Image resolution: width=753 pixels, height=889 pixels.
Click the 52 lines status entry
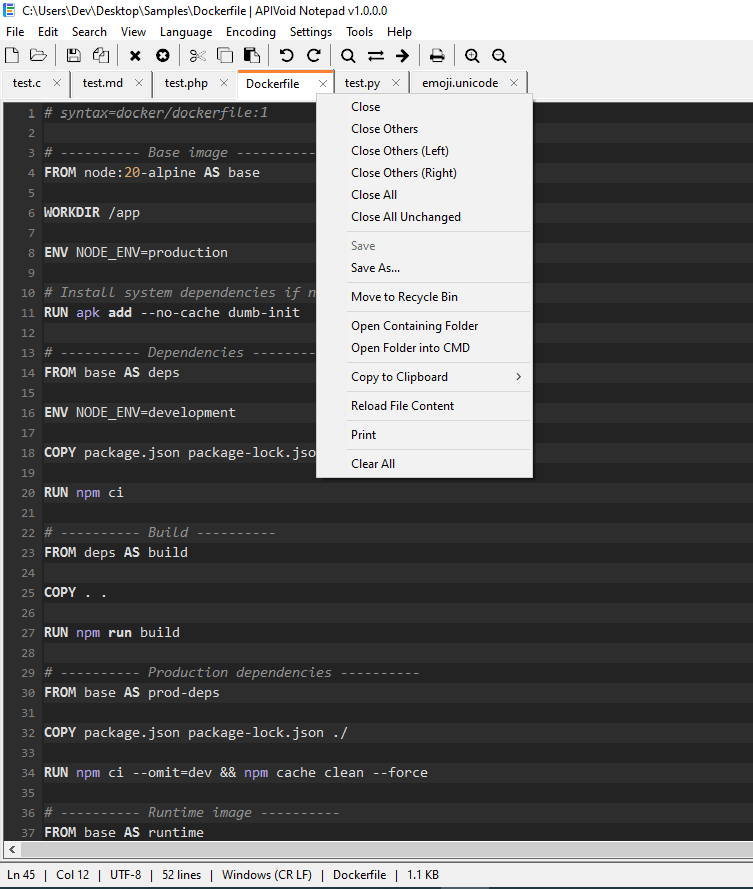(x=181, y=875)
